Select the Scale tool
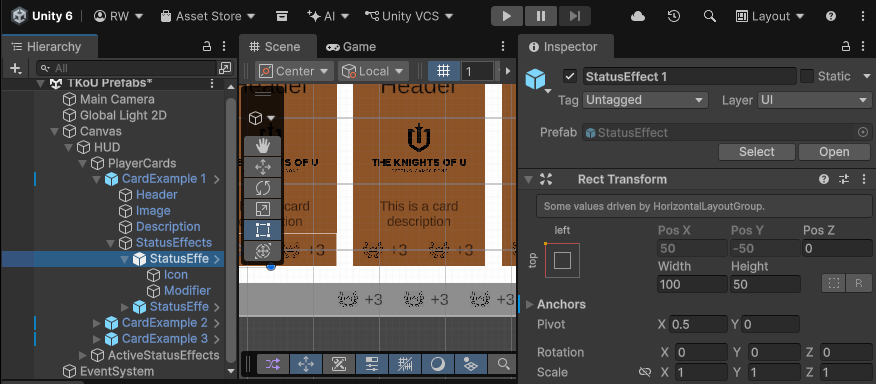This screenshot has width=876, height=384. 263,209
